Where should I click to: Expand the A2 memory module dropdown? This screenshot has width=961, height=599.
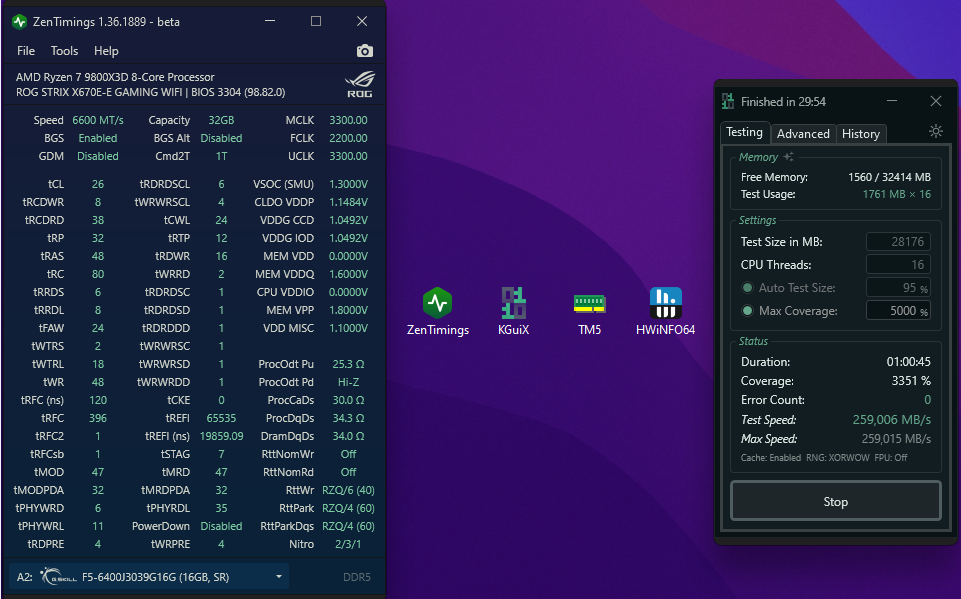[279, 576]
